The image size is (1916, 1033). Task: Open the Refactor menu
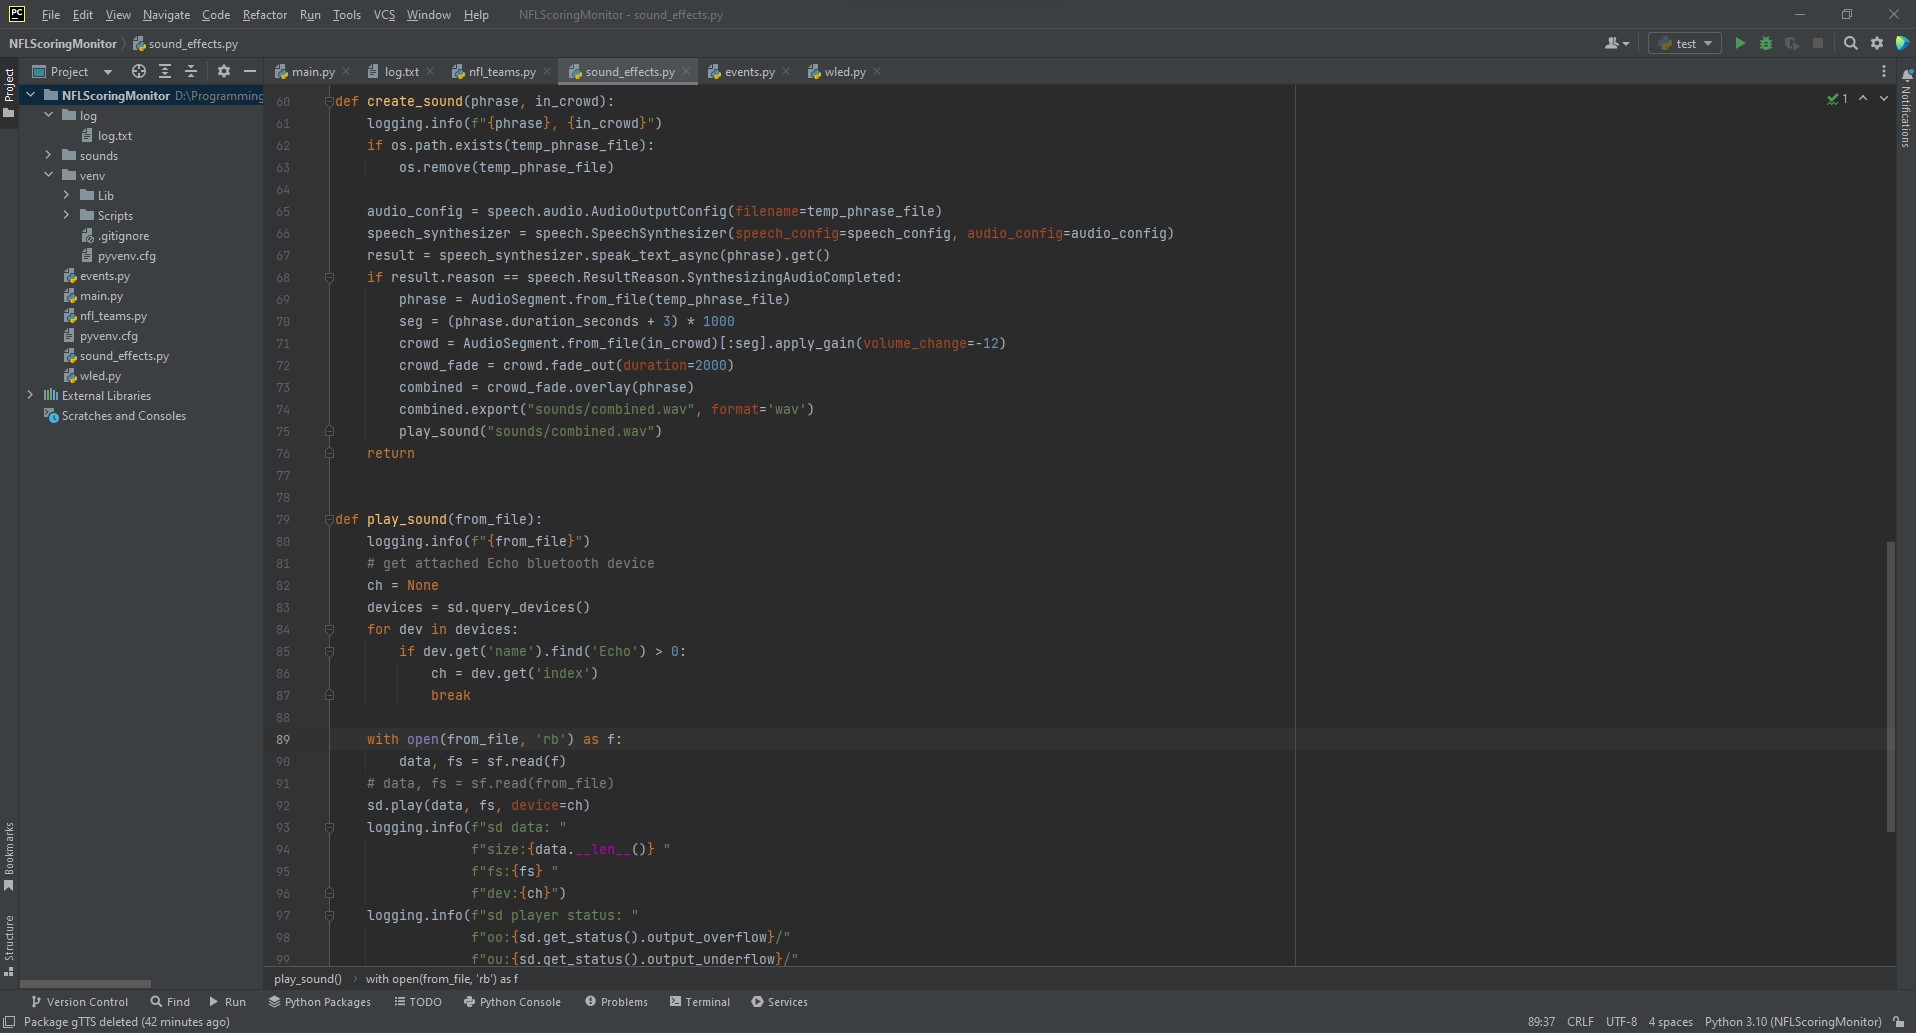pos(264,15)
